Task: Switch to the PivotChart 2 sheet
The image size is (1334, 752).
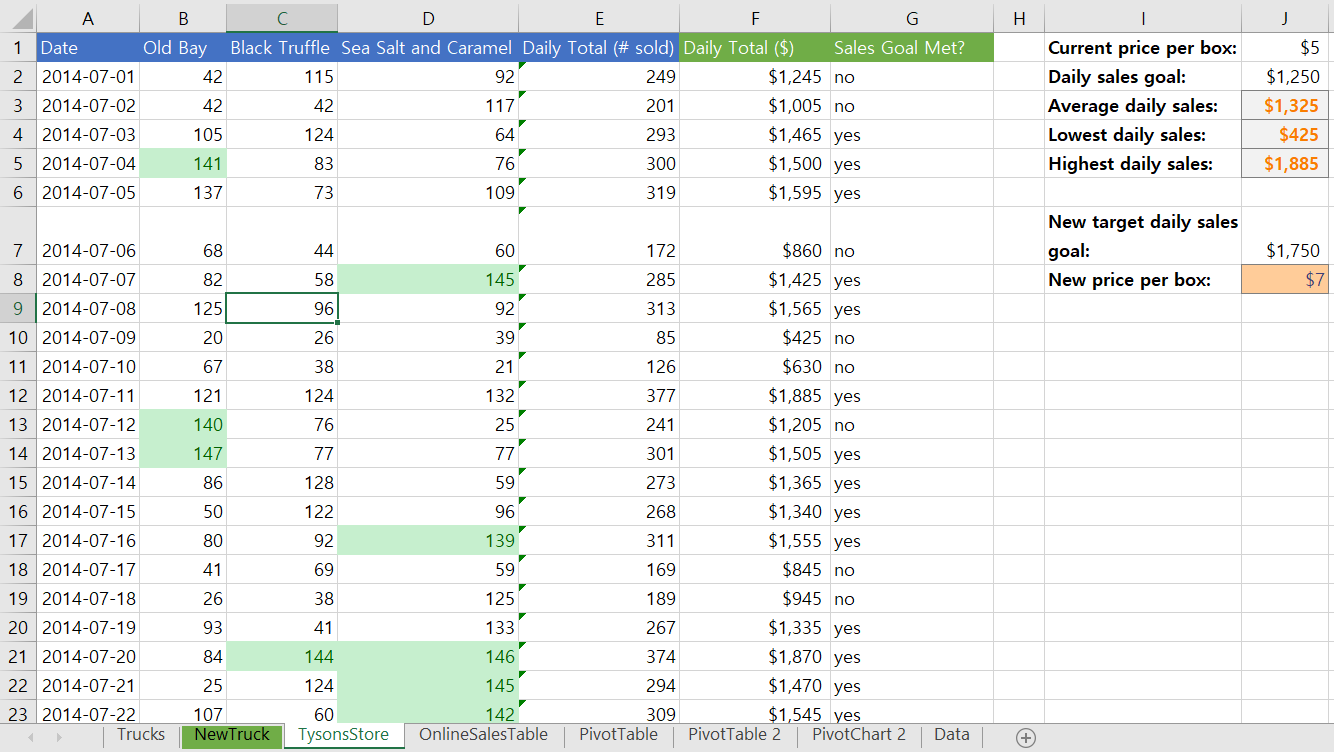Action: (858, 734)
